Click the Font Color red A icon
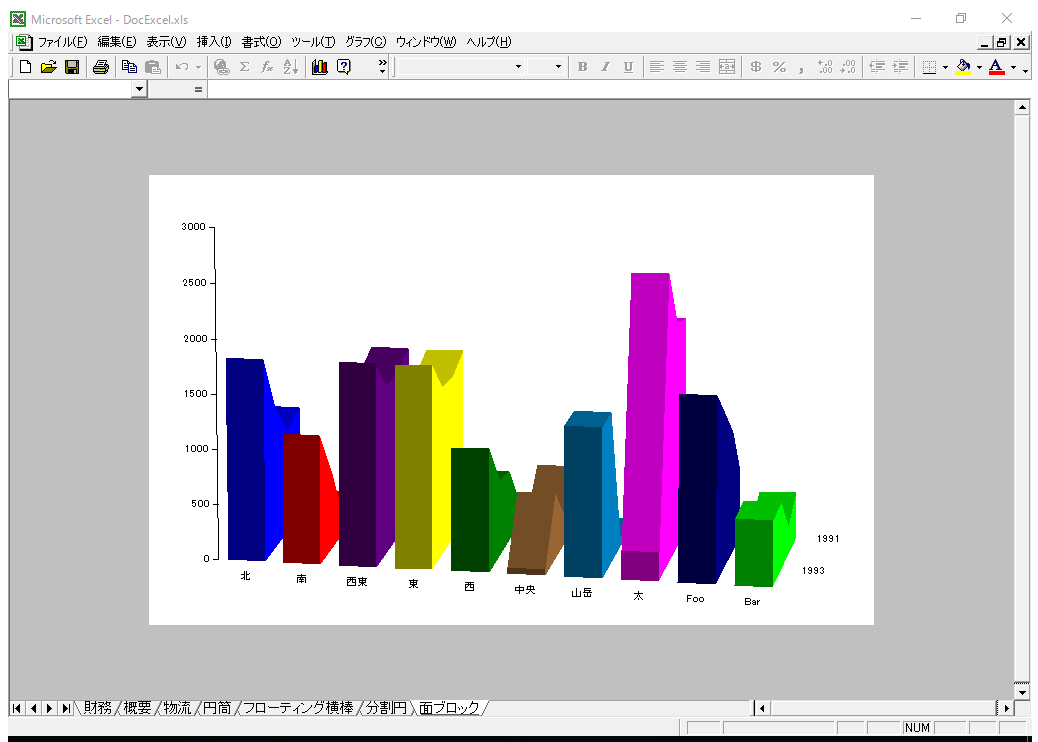Image resolution: width=1038 pixels, height=742 pixels. pyautogui.click(x=996, y=67)
